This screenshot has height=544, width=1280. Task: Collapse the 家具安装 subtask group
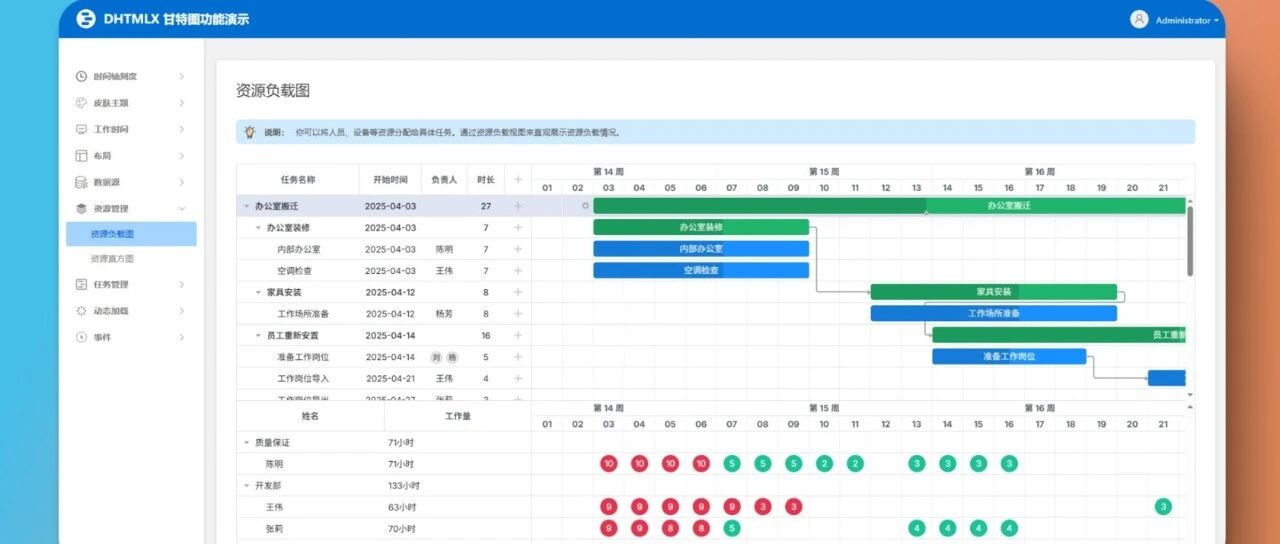click(258, 293)
